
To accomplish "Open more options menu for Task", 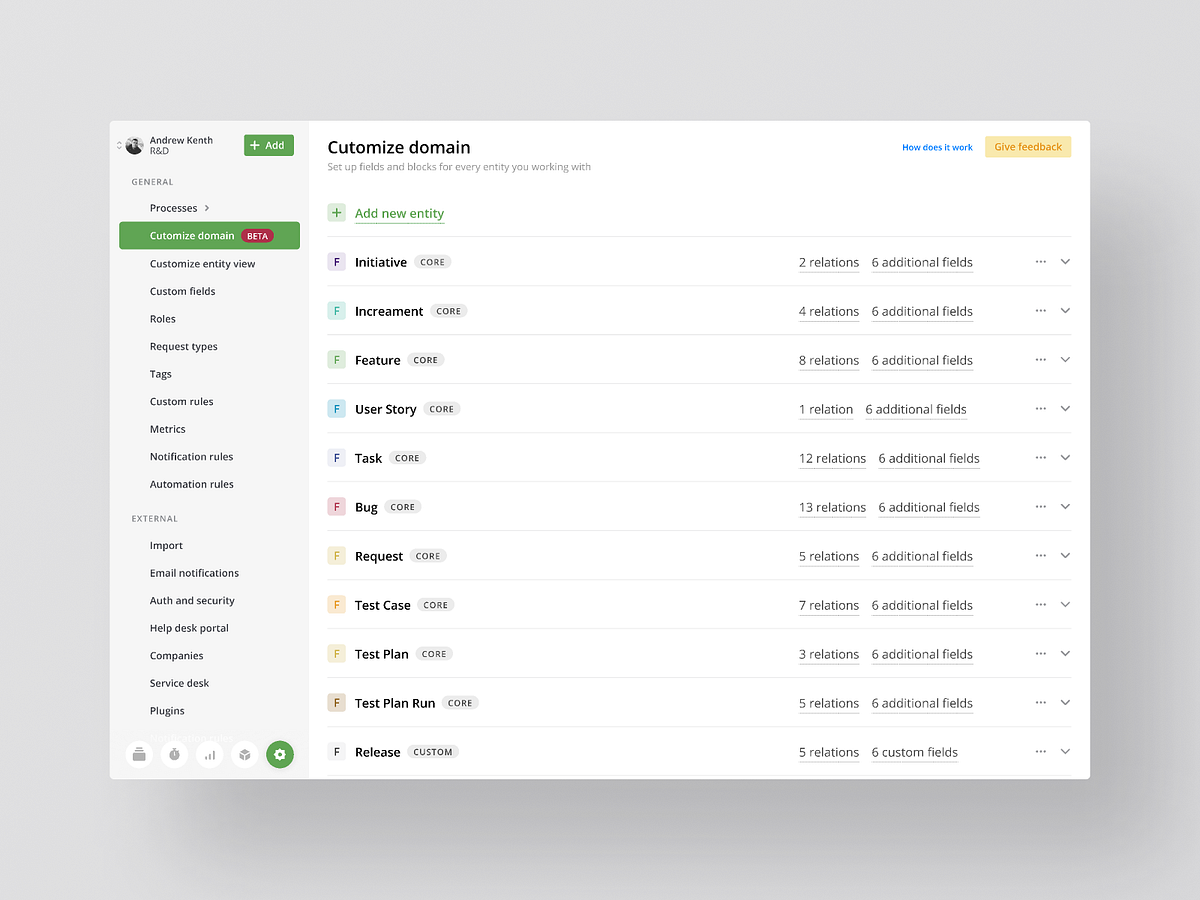I will point(1041,458).
